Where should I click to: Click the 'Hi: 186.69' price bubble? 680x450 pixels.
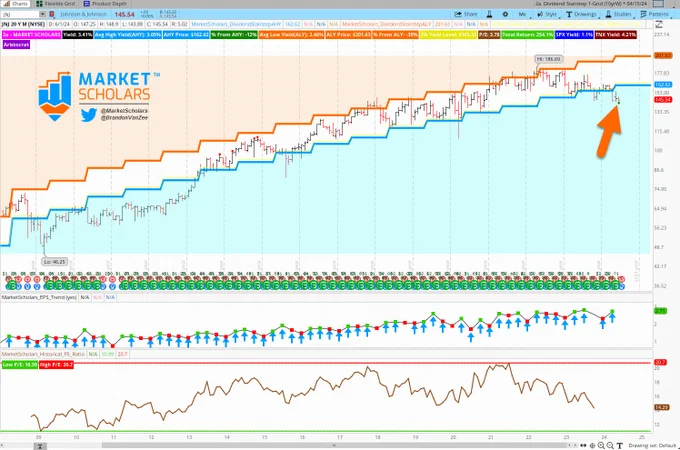pos(548,59)
